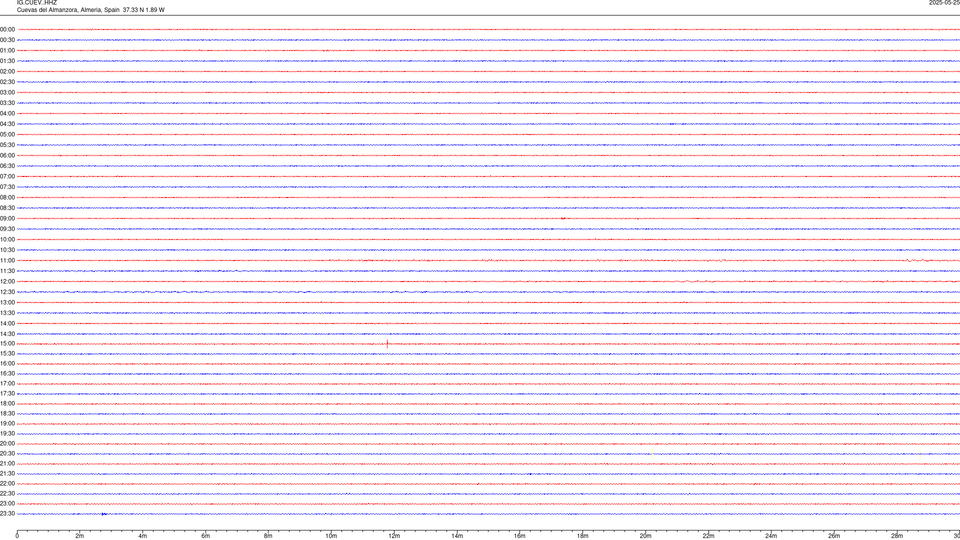Screen dimensions: 960x540
Task: Click the 4m tick label on the axis
Action: [143, 536]
